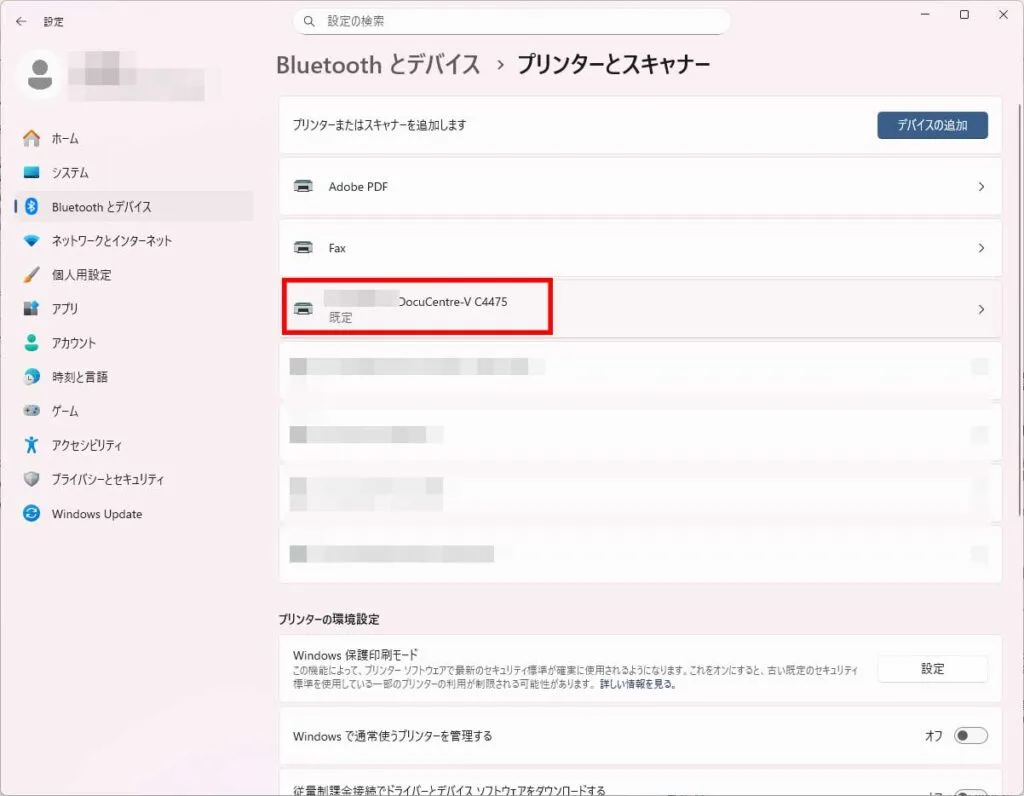Click the システム monitor icon

click(x=32, y=173)
